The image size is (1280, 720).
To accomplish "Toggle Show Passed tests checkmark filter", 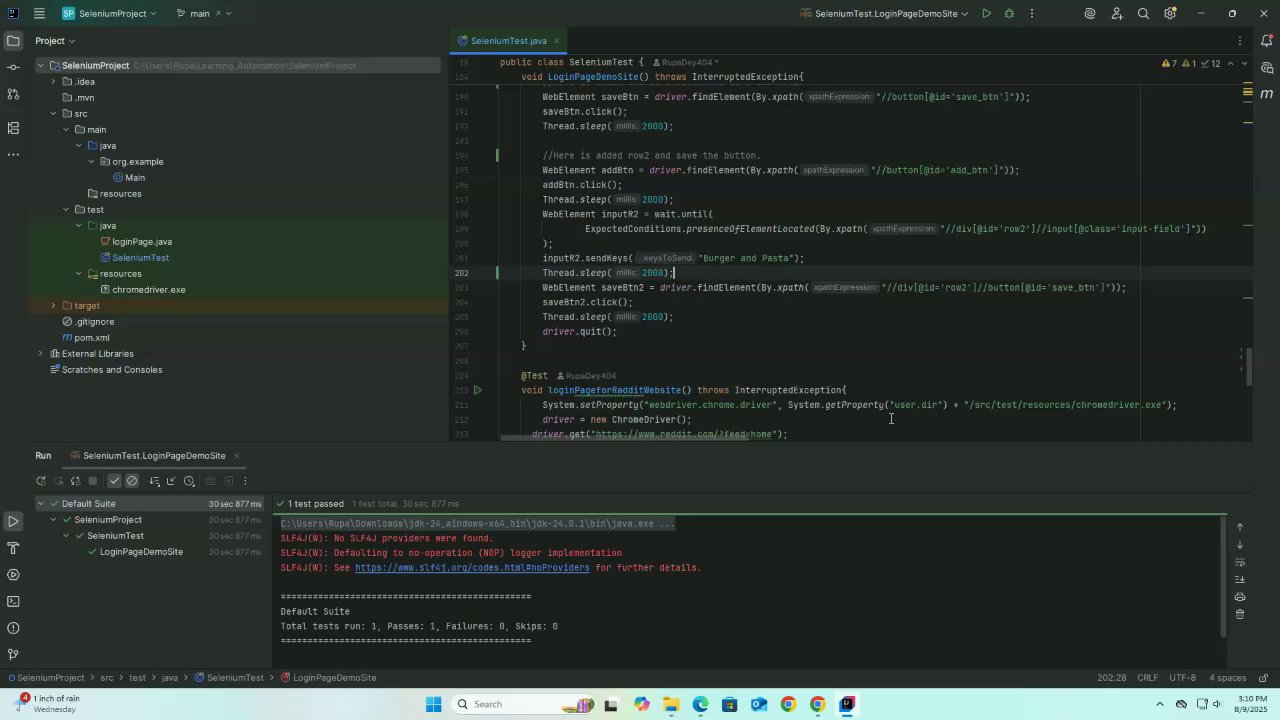I will [114, 481].
